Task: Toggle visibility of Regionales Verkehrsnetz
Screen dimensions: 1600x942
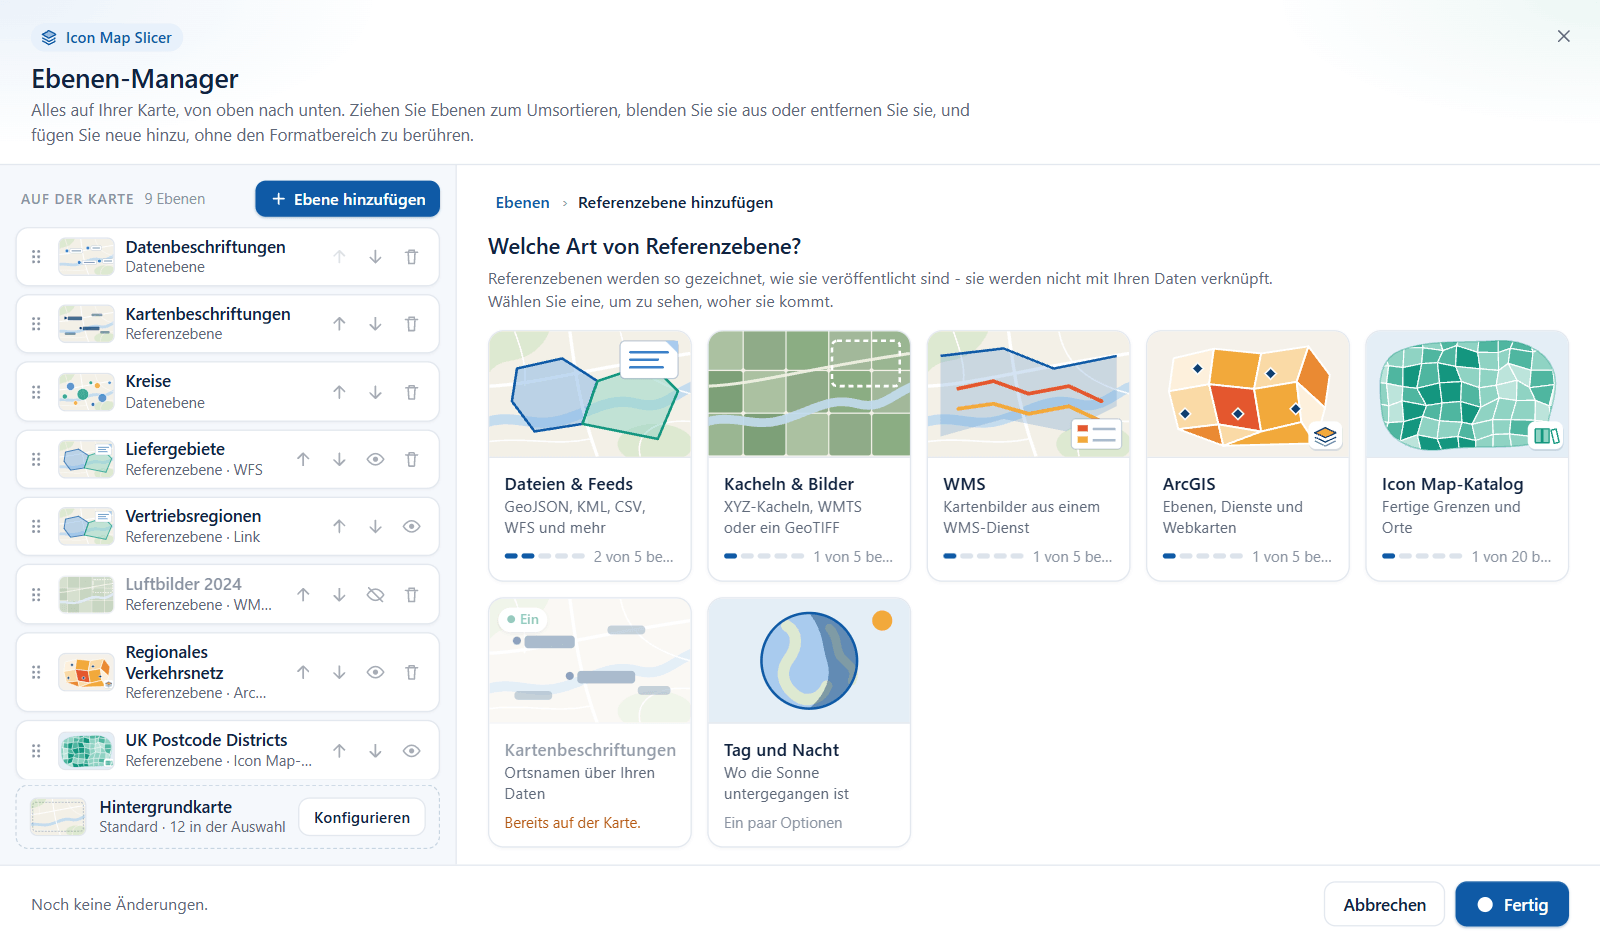Action: click(x=375, y=672)
